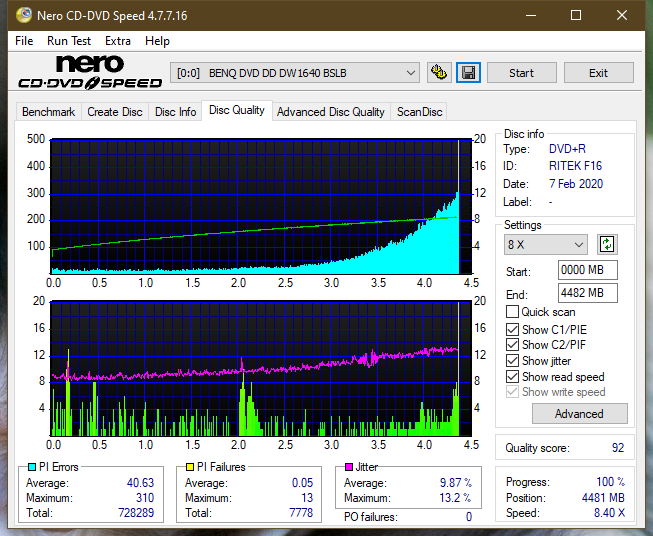Click the save floppy disk icon

click(469, 73)
